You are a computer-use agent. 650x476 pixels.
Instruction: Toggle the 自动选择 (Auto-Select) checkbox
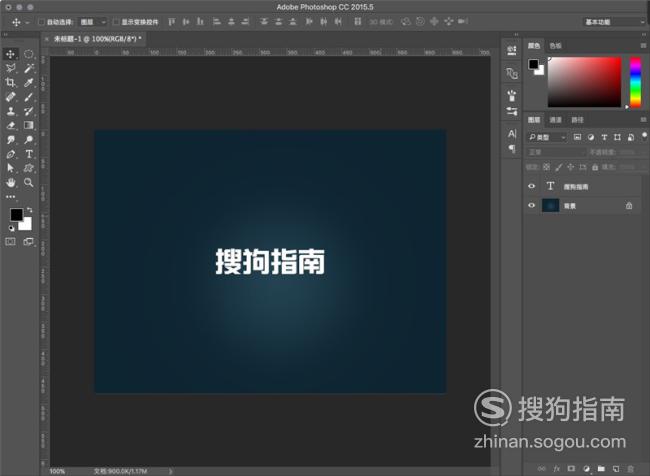[x=41, y=22]
